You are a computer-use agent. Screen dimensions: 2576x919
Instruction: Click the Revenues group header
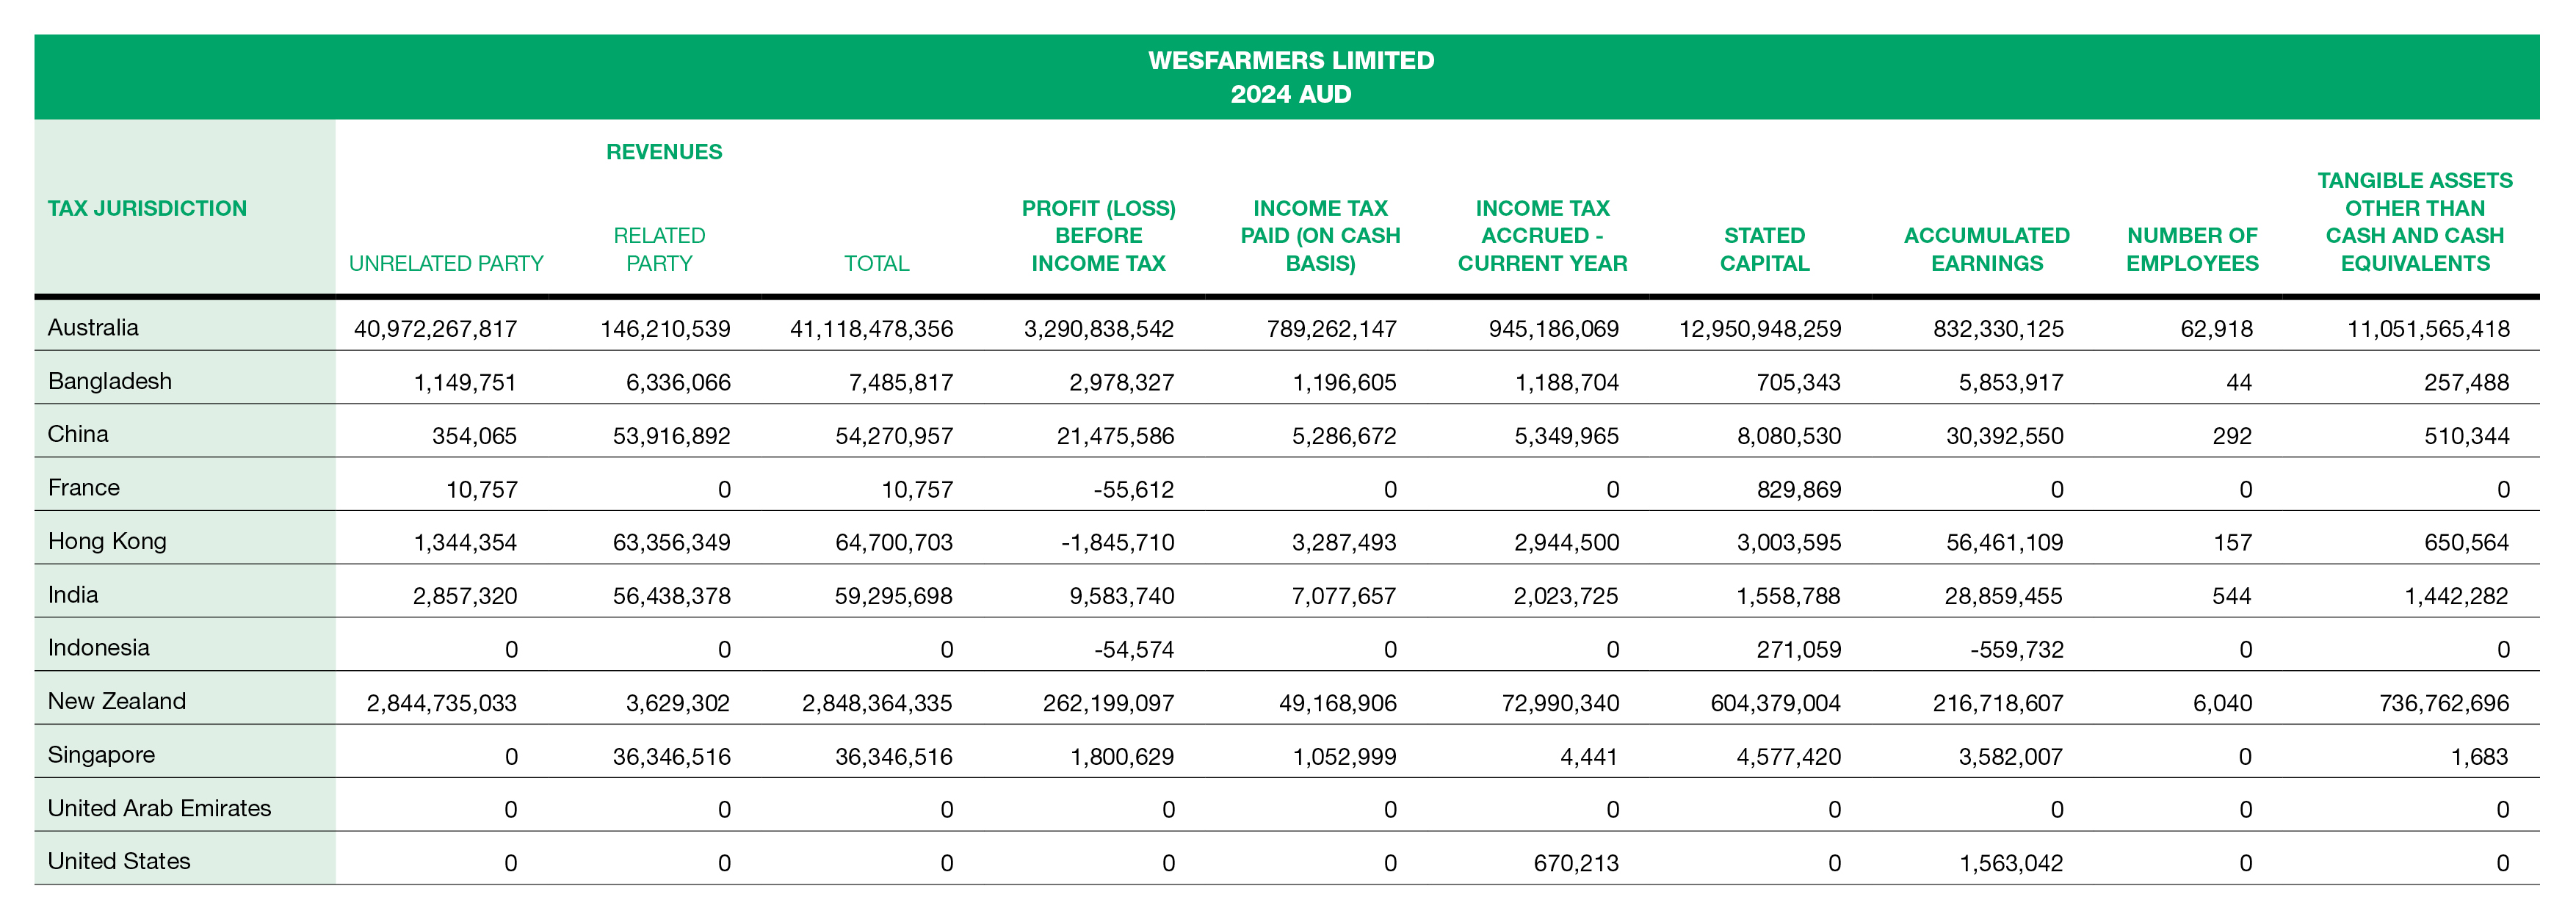pos(664,152)
